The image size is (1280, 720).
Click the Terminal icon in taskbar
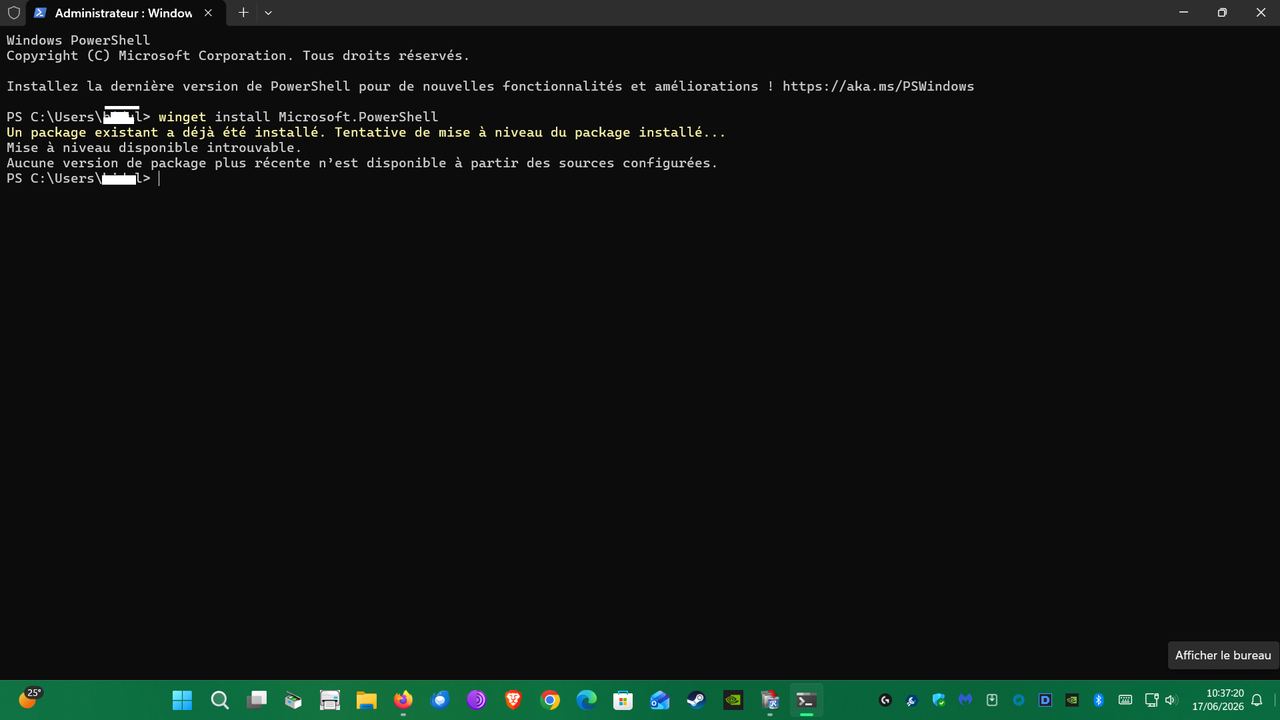(x=806, y=700)
